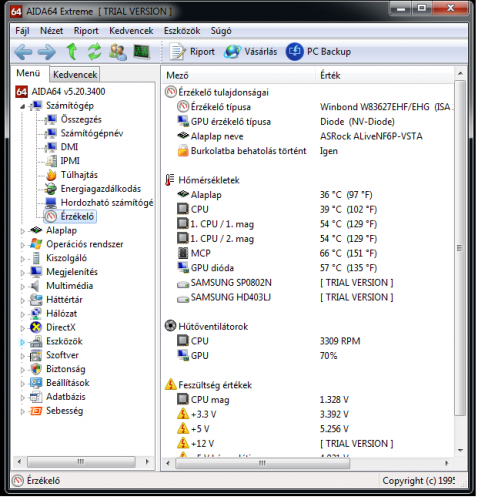The height and width of the screenshot is (500, 478).
Task: Expand the Alaplap tree node
Action: pyautogui.click(x=22, y=231)
